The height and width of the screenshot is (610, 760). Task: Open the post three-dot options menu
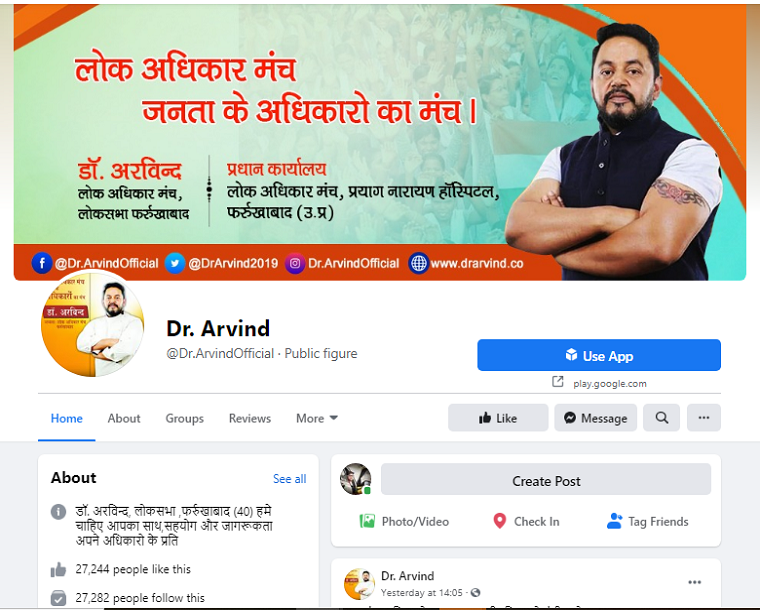(695, 582)
